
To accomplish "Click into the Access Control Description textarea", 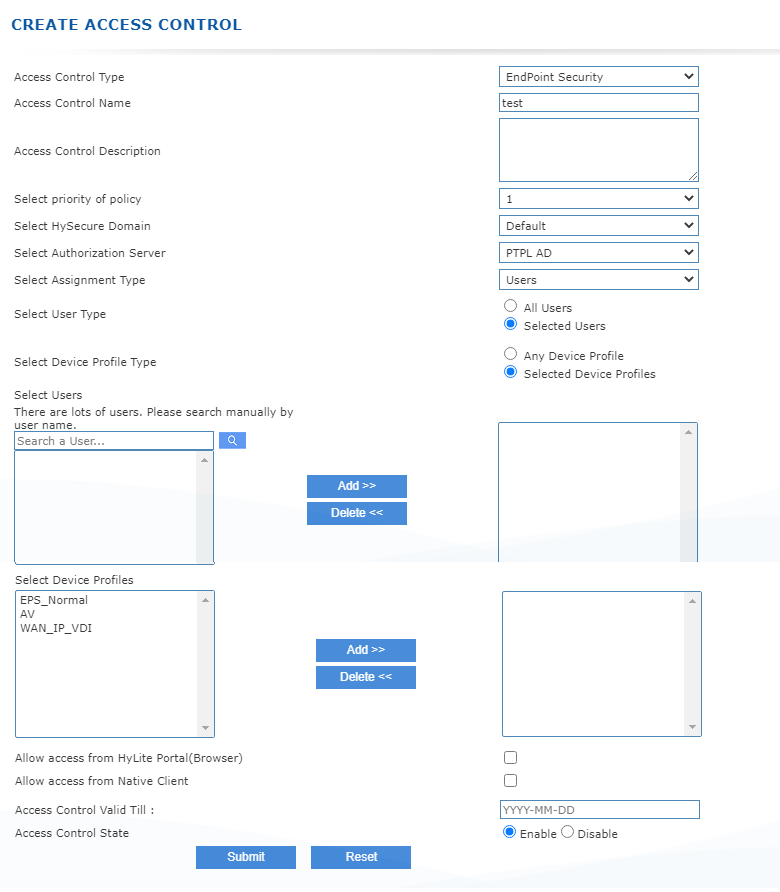I will pyautogui.click(x=599, y=150).
